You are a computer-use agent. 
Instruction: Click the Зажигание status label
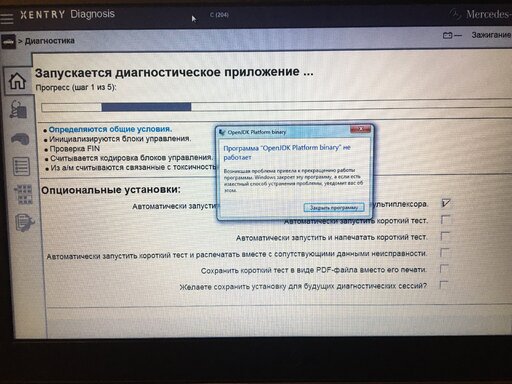[x=491, y=35]
